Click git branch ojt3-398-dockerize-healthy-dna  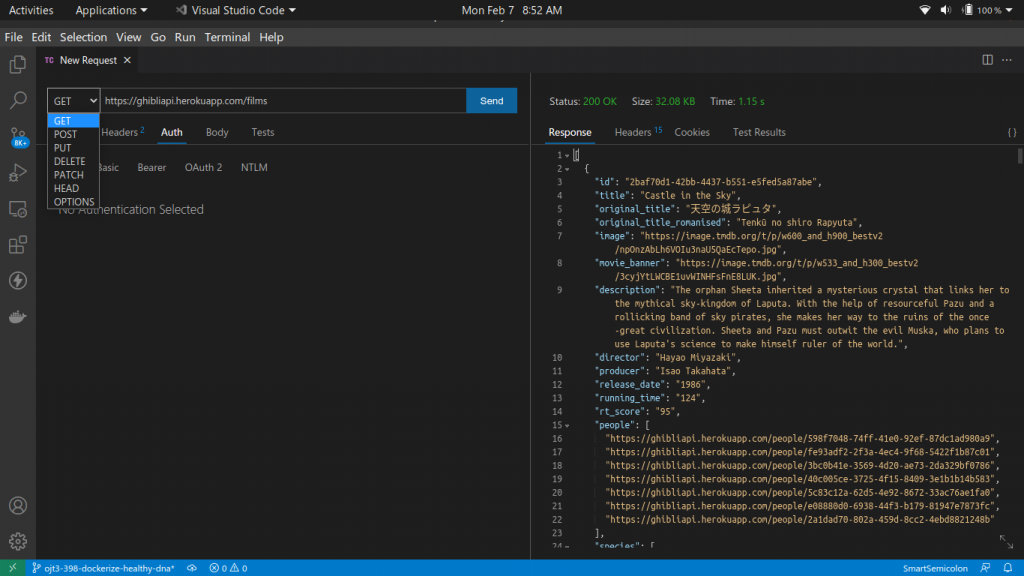point(103,568)
